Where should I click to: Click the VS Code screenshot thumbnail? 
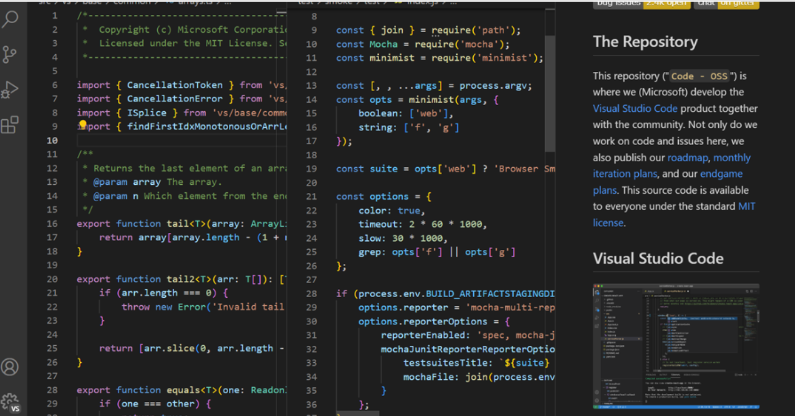689,345
